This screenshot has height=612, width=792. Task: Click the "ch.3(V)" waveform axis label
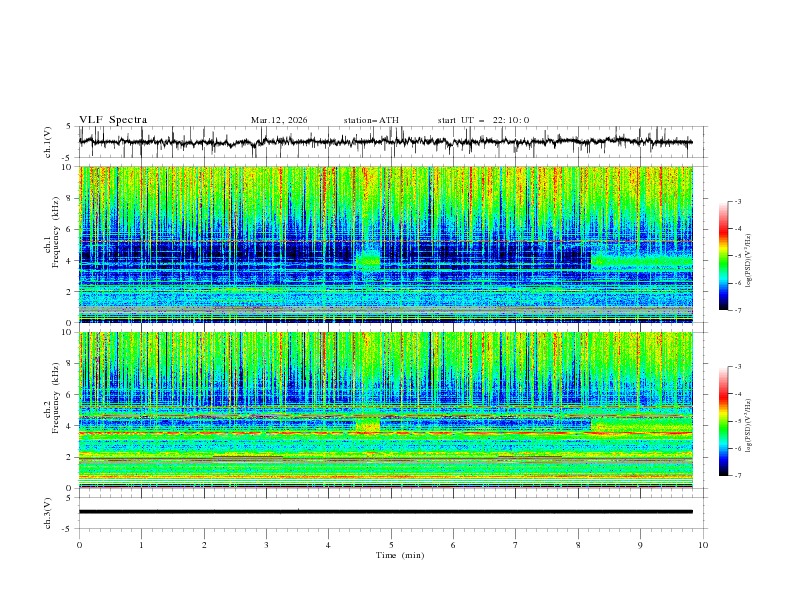pyautogui.click(x=47, y=513)
